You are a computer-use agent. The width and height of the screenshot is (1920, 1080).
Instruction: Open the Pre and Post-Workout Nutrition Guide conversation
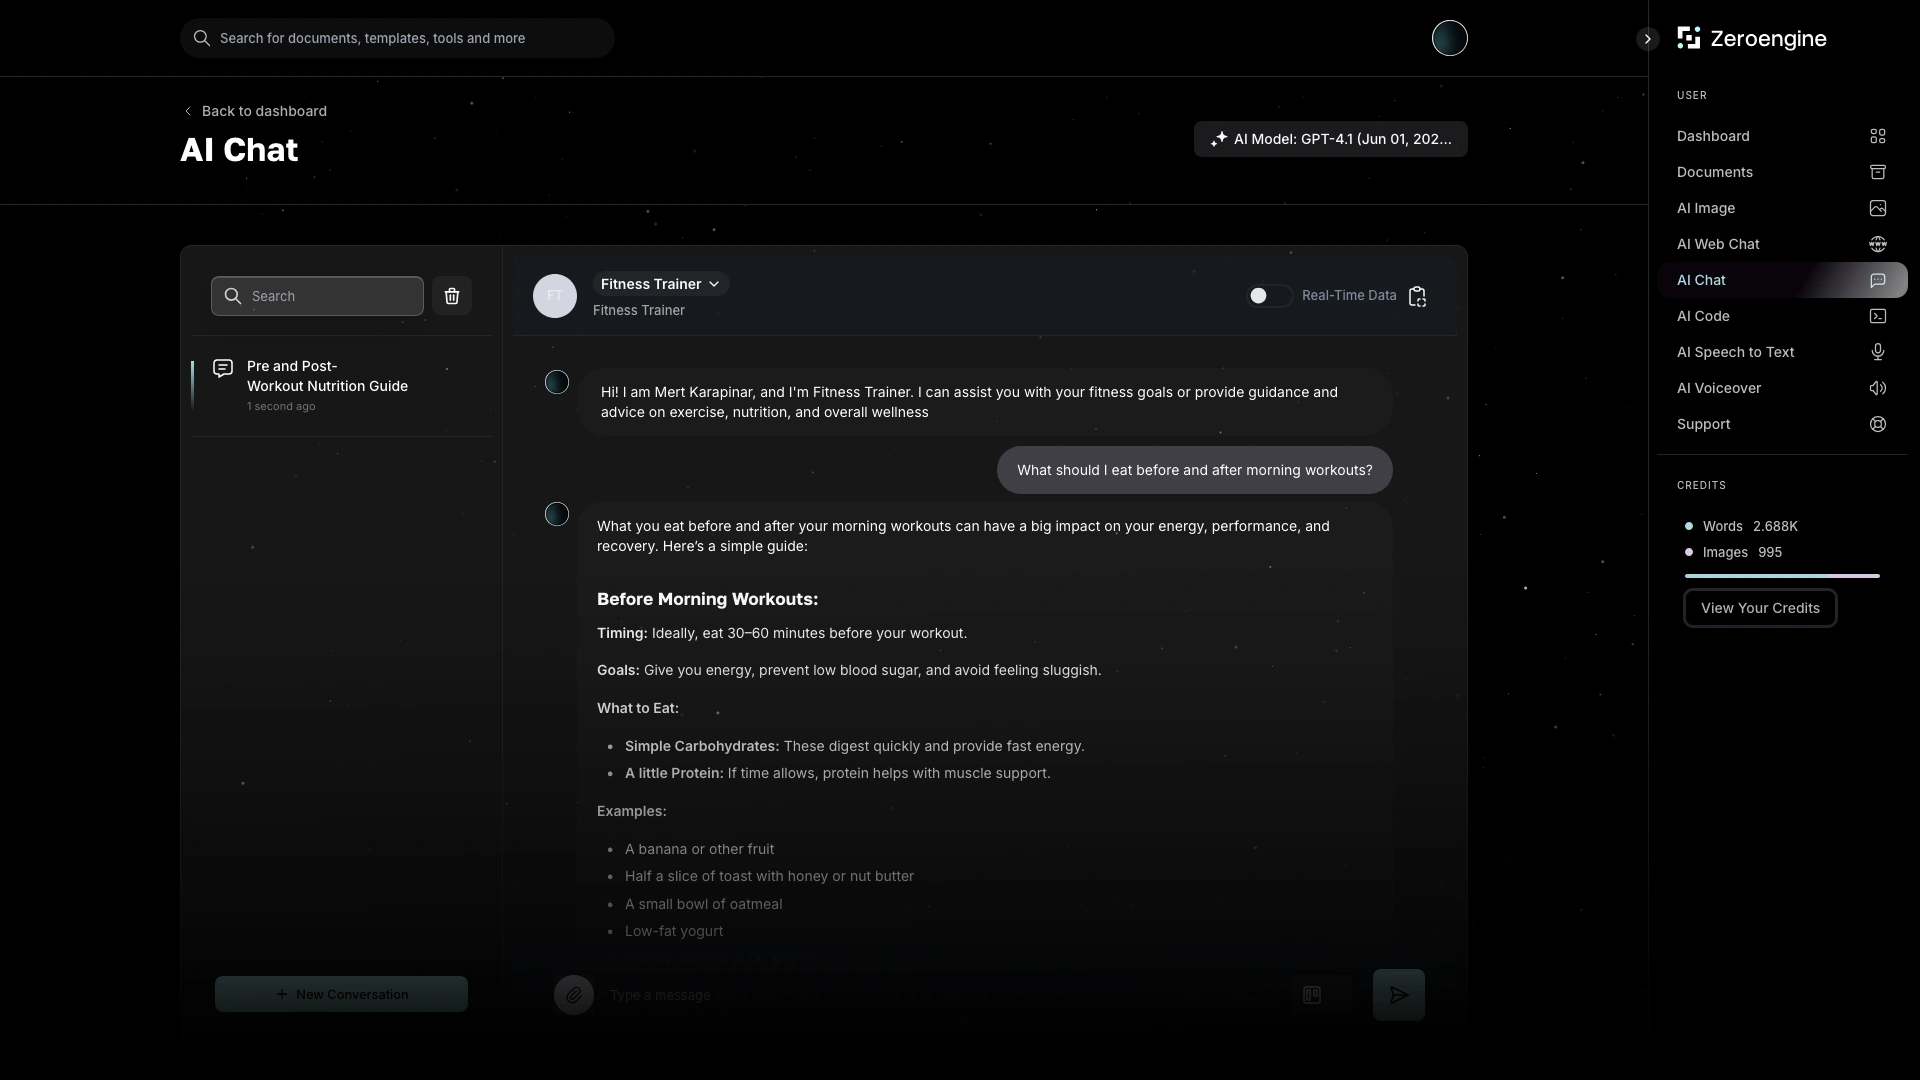[x=328, y=385]
